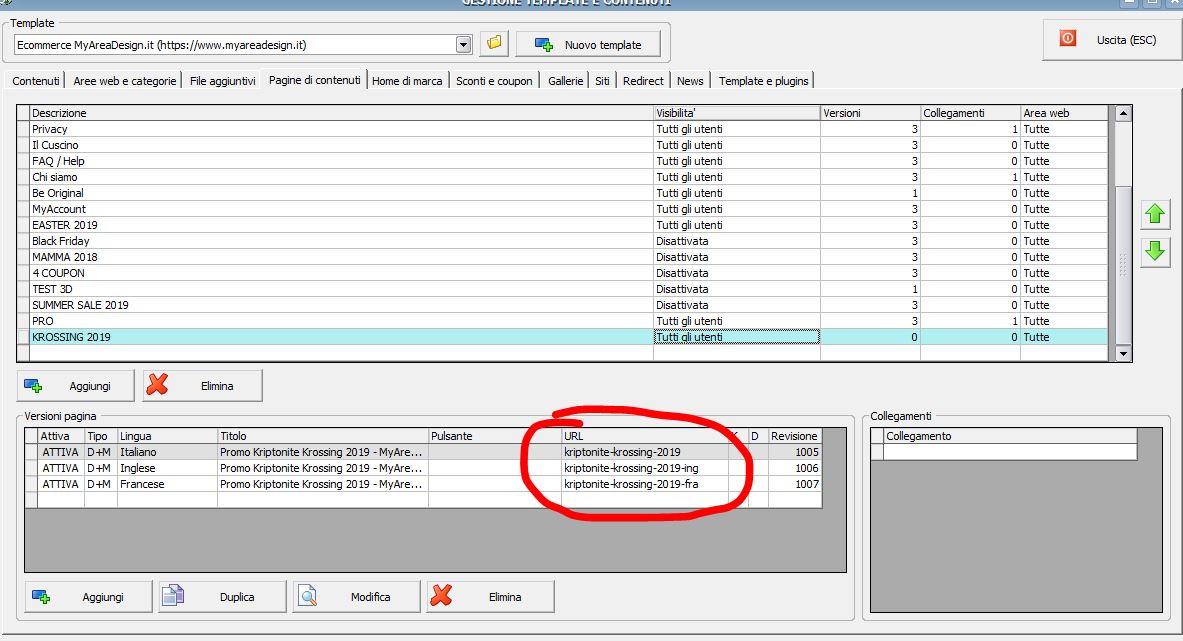Select the MyAccount page row

tap(562, 209)
